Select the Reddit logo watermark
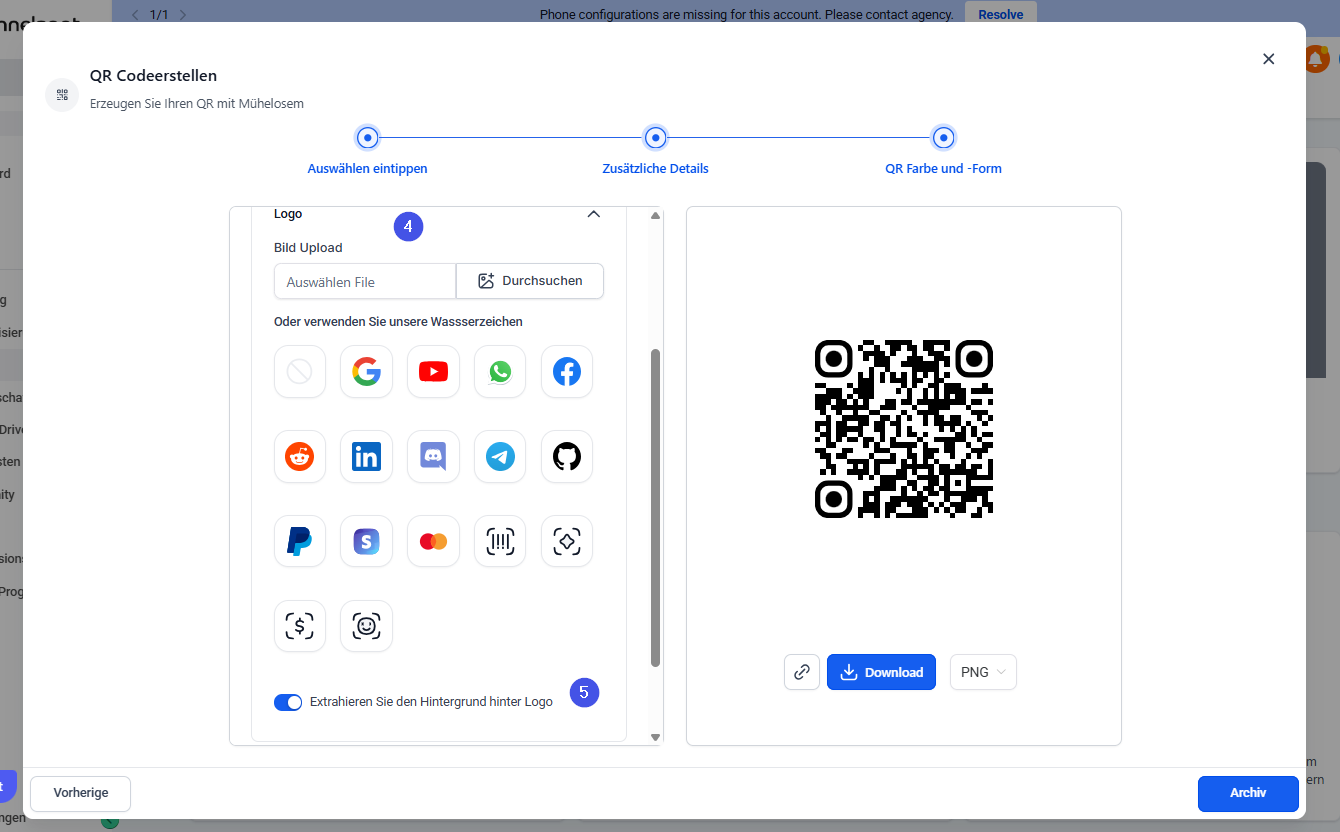This screenshot has width=1340, height=832. tap(300, 457)
